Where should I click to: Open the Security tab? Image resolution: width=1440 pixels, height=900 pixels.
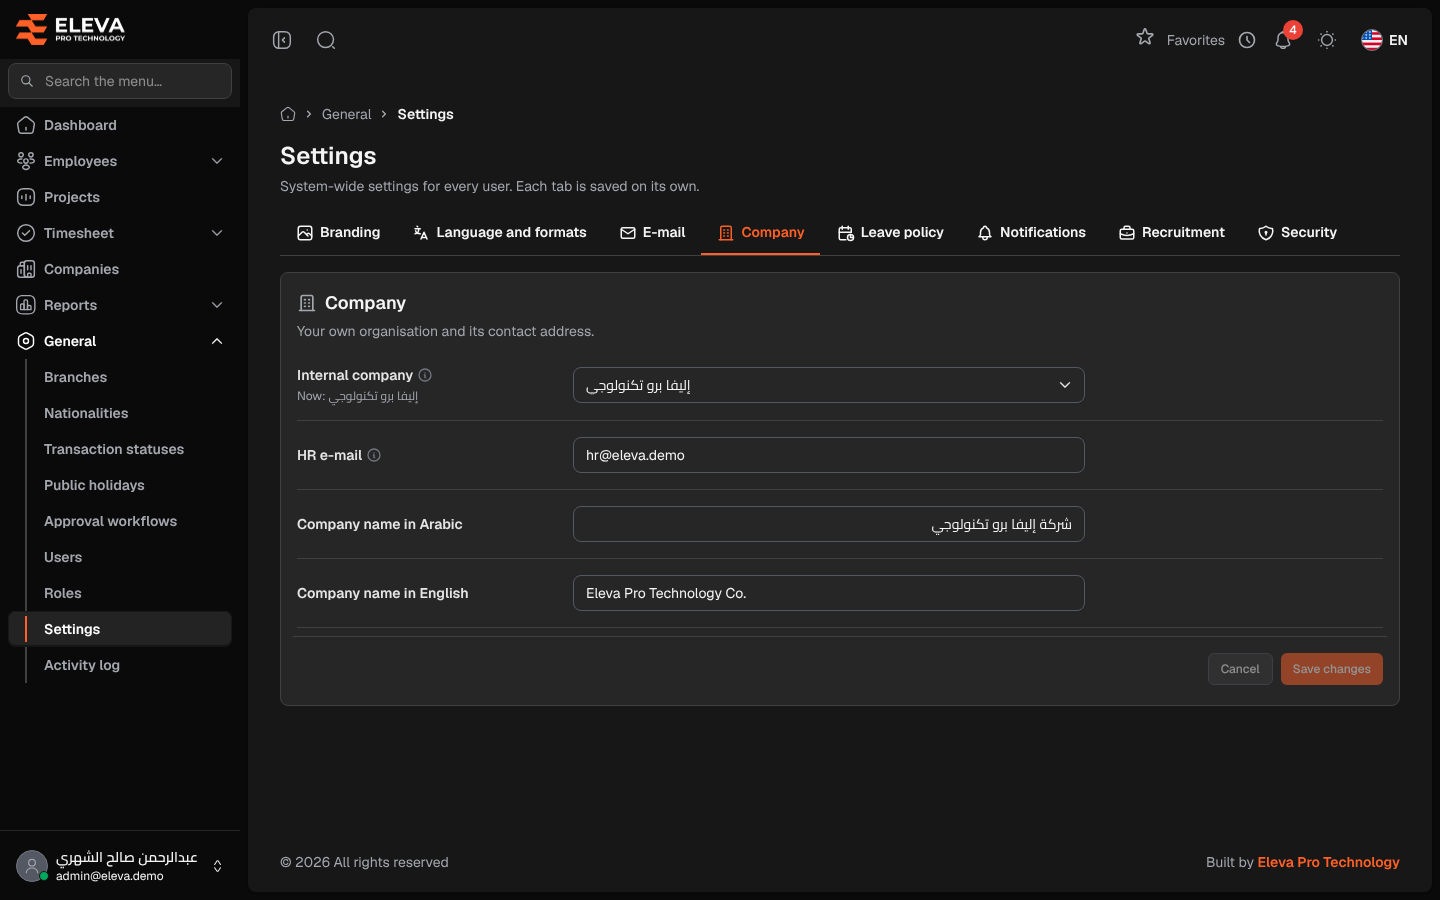(x=1297, y=233)
